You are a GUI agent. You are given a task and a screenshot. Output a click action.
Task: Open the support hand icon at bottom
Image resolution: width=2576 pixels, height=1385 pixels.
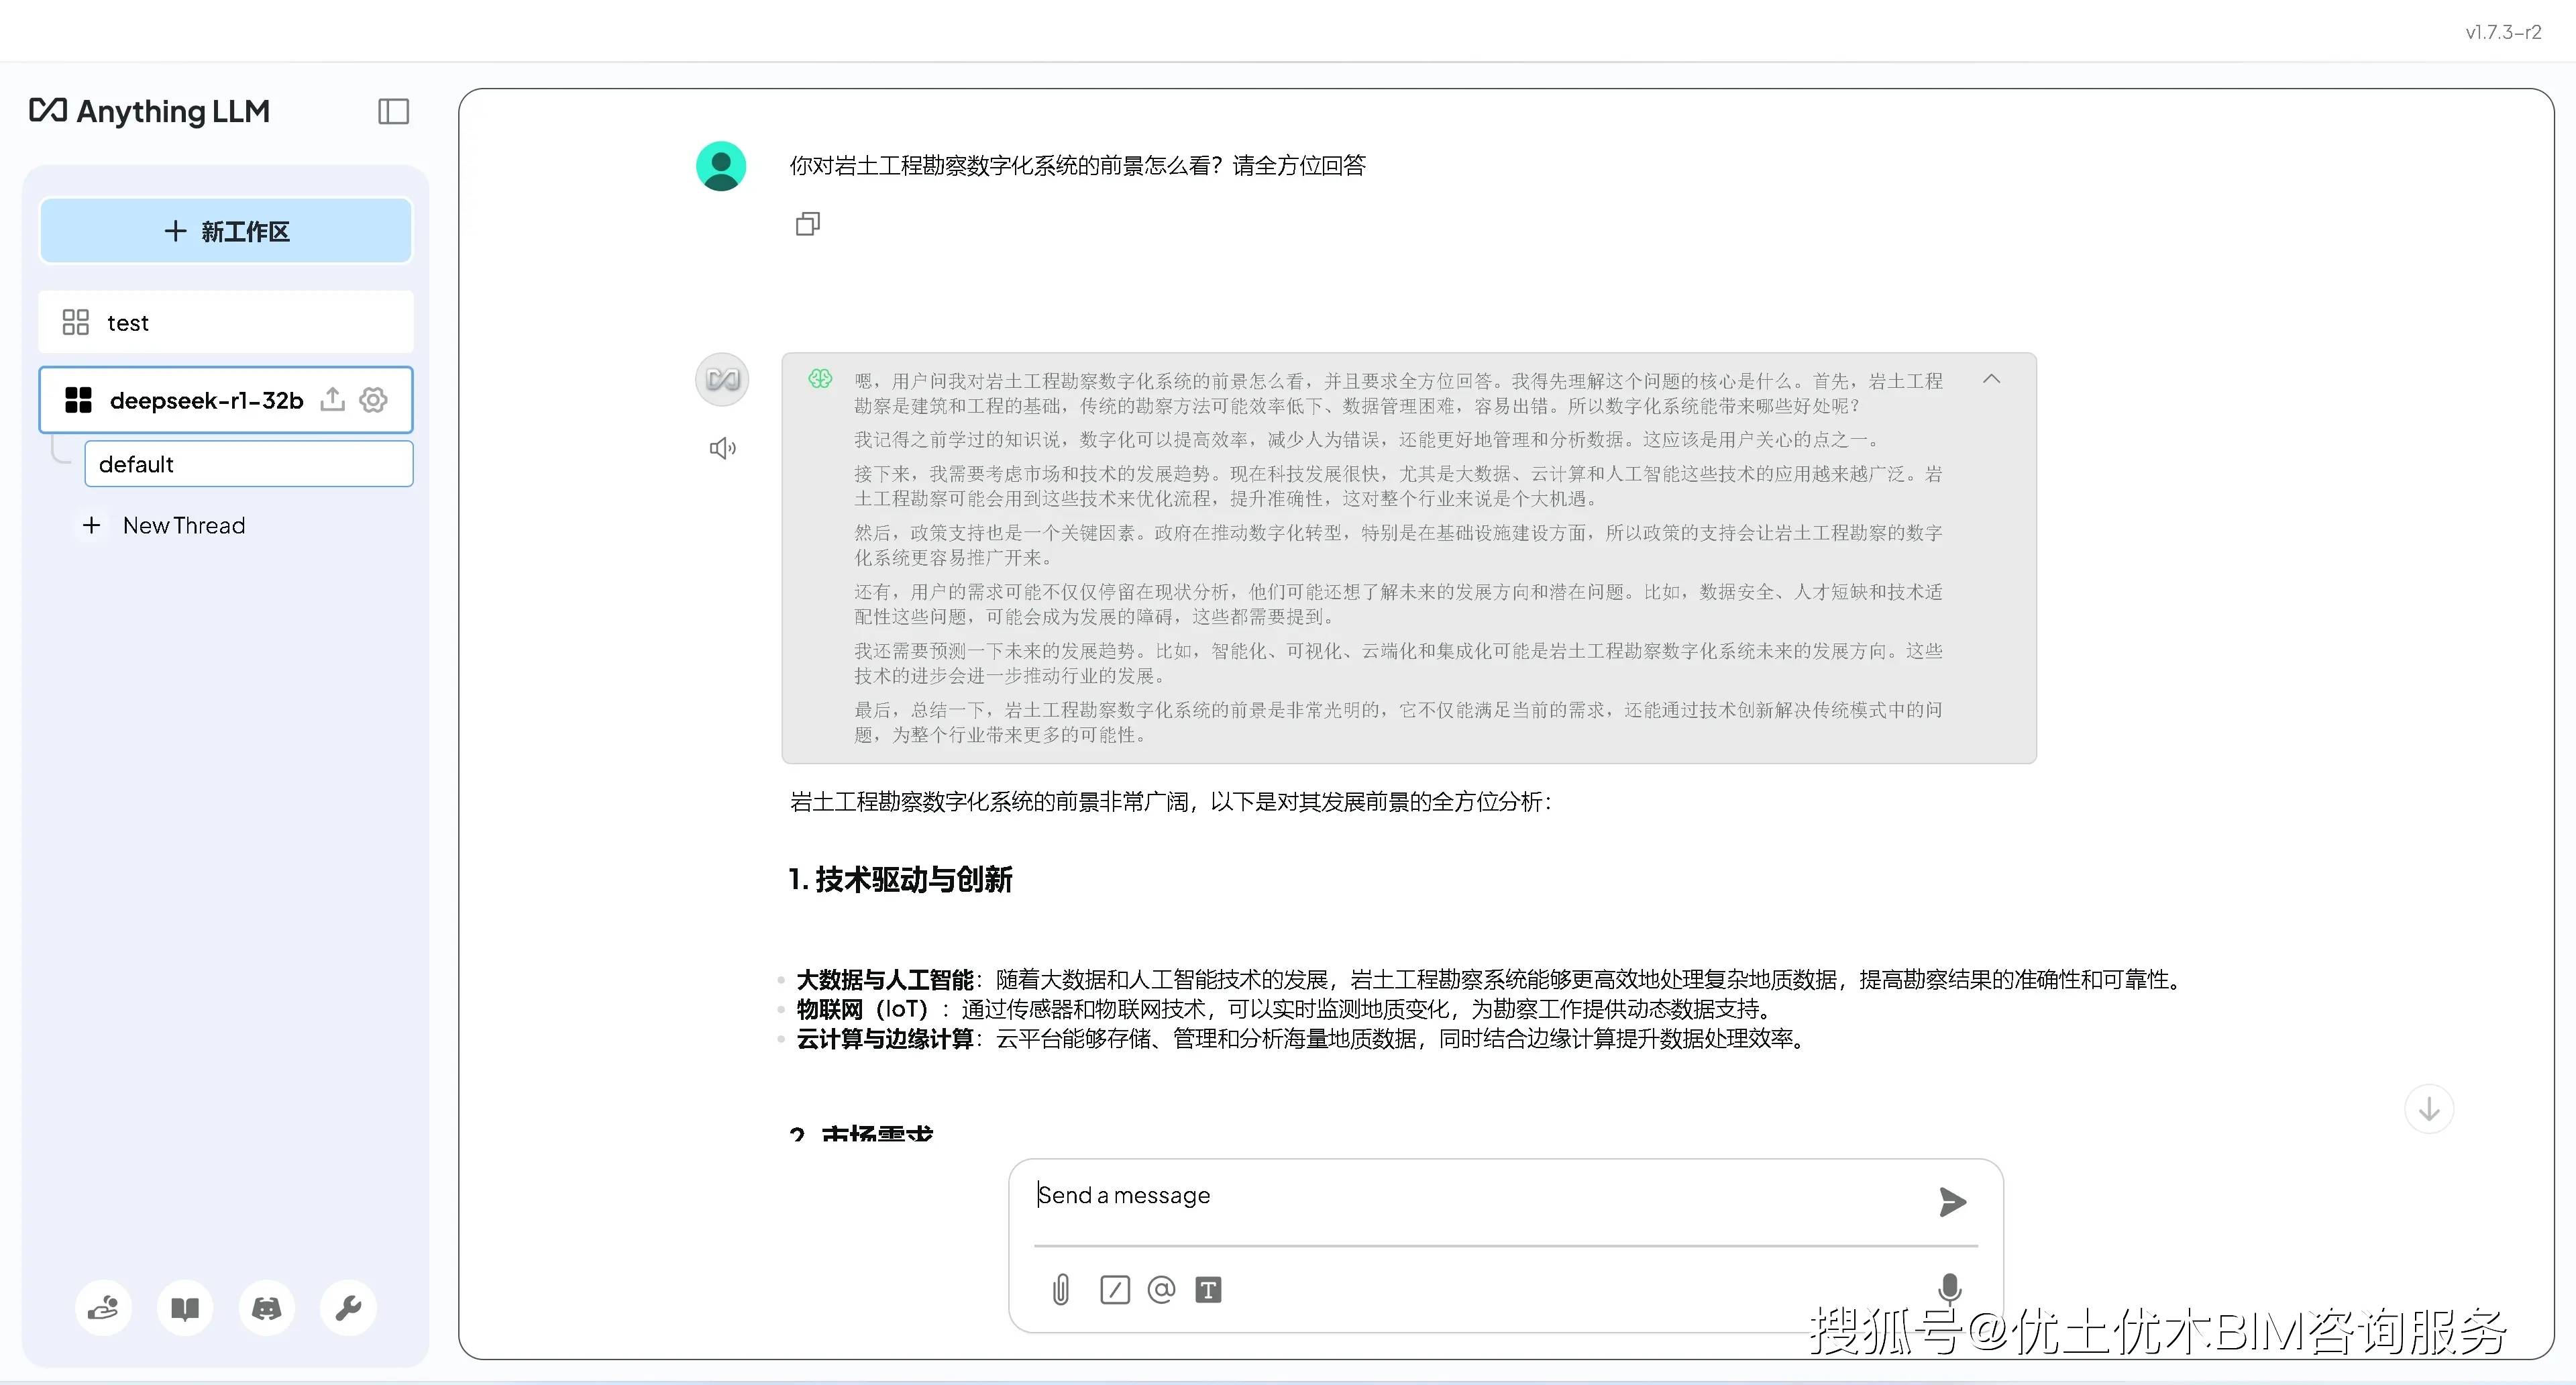pos(104,1308)
